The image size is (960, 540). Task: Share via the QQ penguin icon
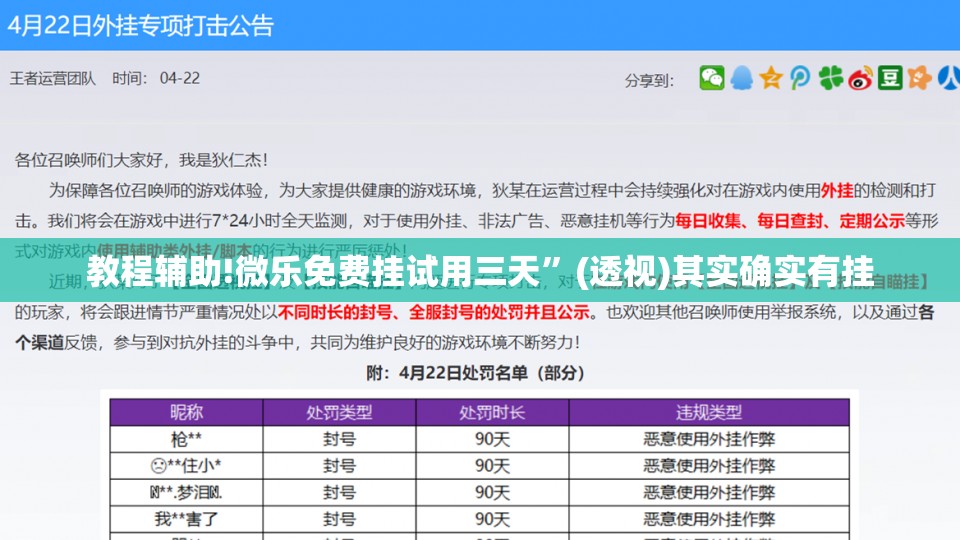tap(741, 78)
